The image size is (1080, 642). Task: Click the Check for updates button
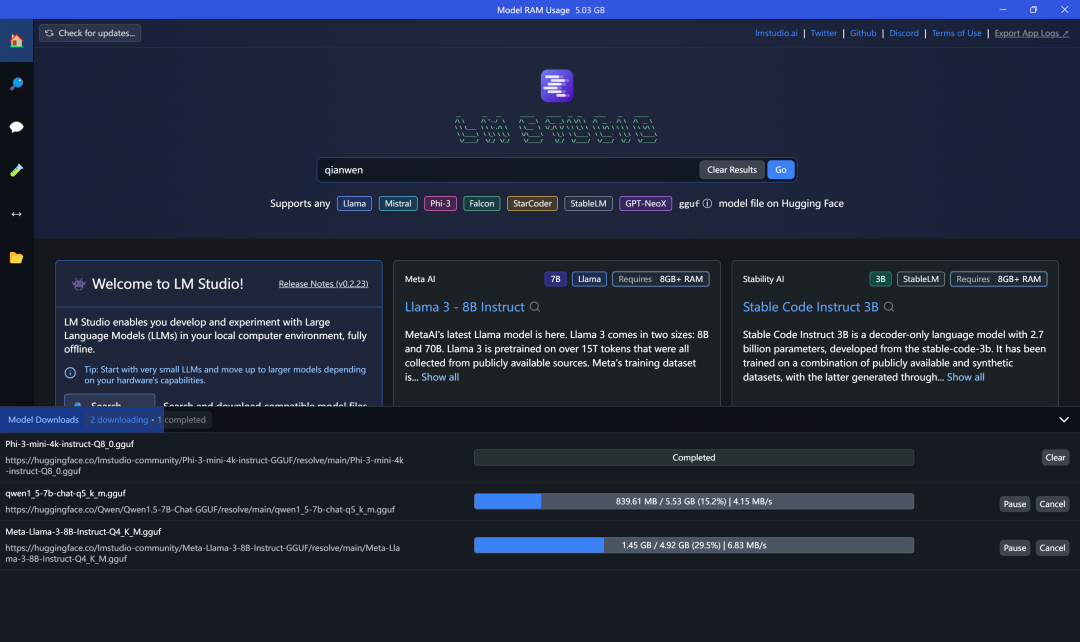[91, 33]
